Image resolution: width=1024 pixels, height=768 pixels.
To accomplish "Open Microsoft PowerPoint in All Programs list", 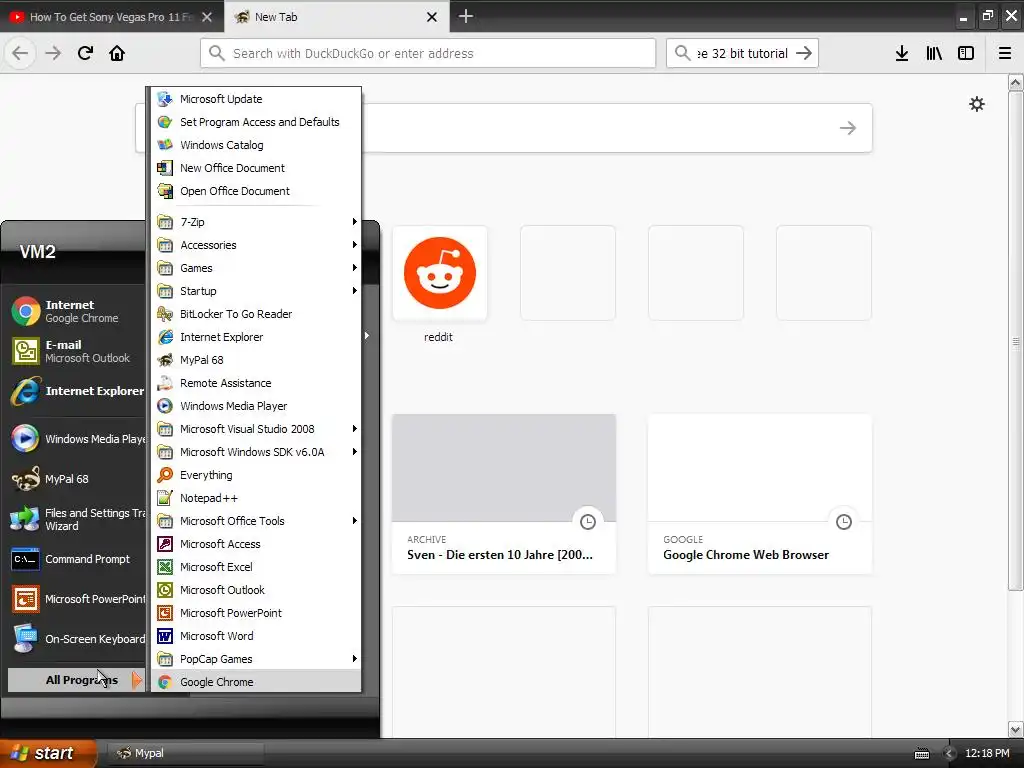I will 256,613.
